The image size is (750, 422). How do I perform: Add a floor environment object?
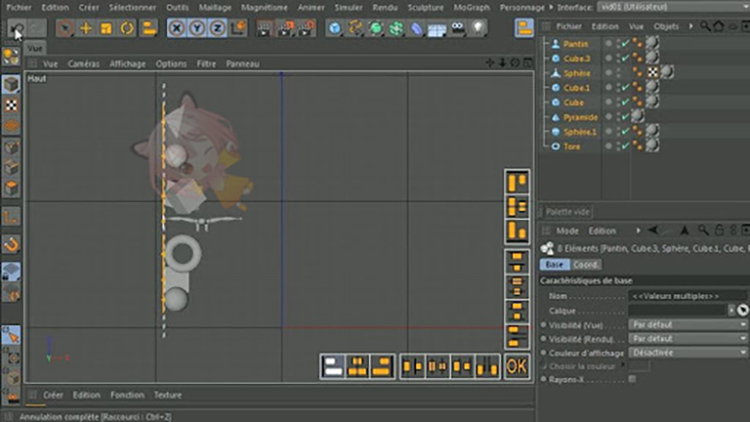click(x=437, y=28)
